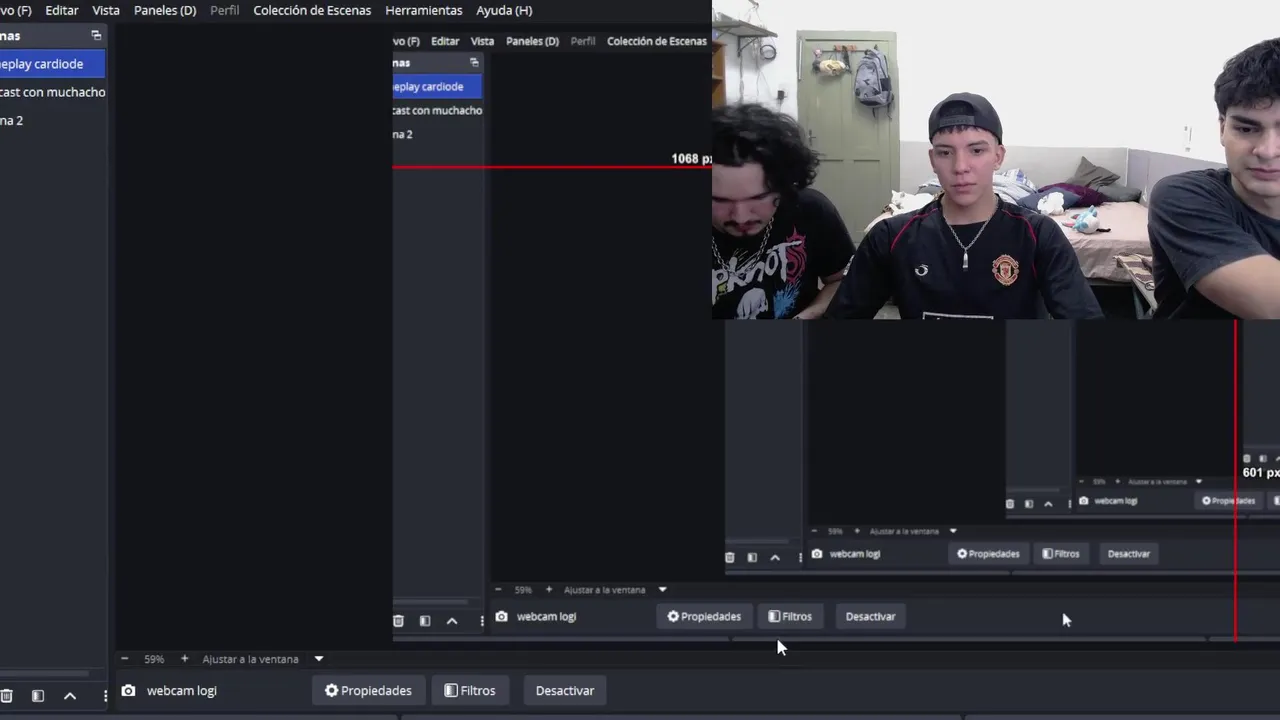The height and width of the screenshot is (720, 1280).
Task: Click the outer camera icon beside webcam logi
Action: [x=128, y=691]
